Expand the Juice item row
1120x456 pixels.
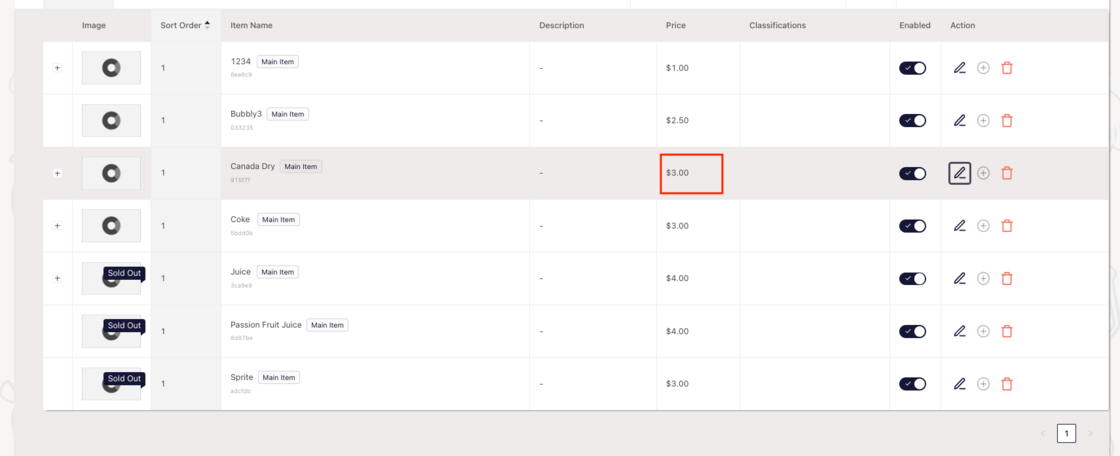coord(57,278)
